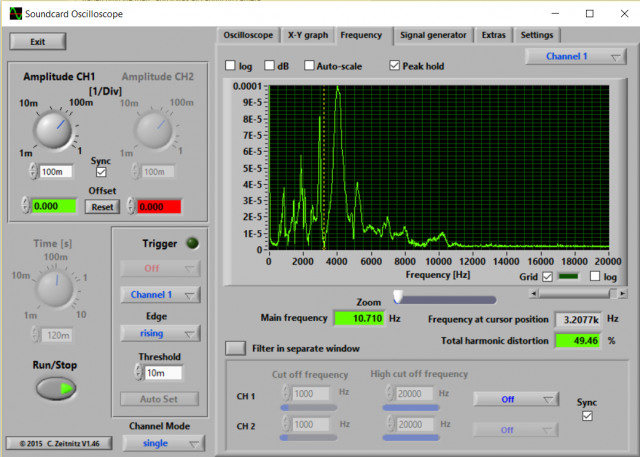
Task: Open the Channel 1 dropdown above graph
Action: point(575,57)
